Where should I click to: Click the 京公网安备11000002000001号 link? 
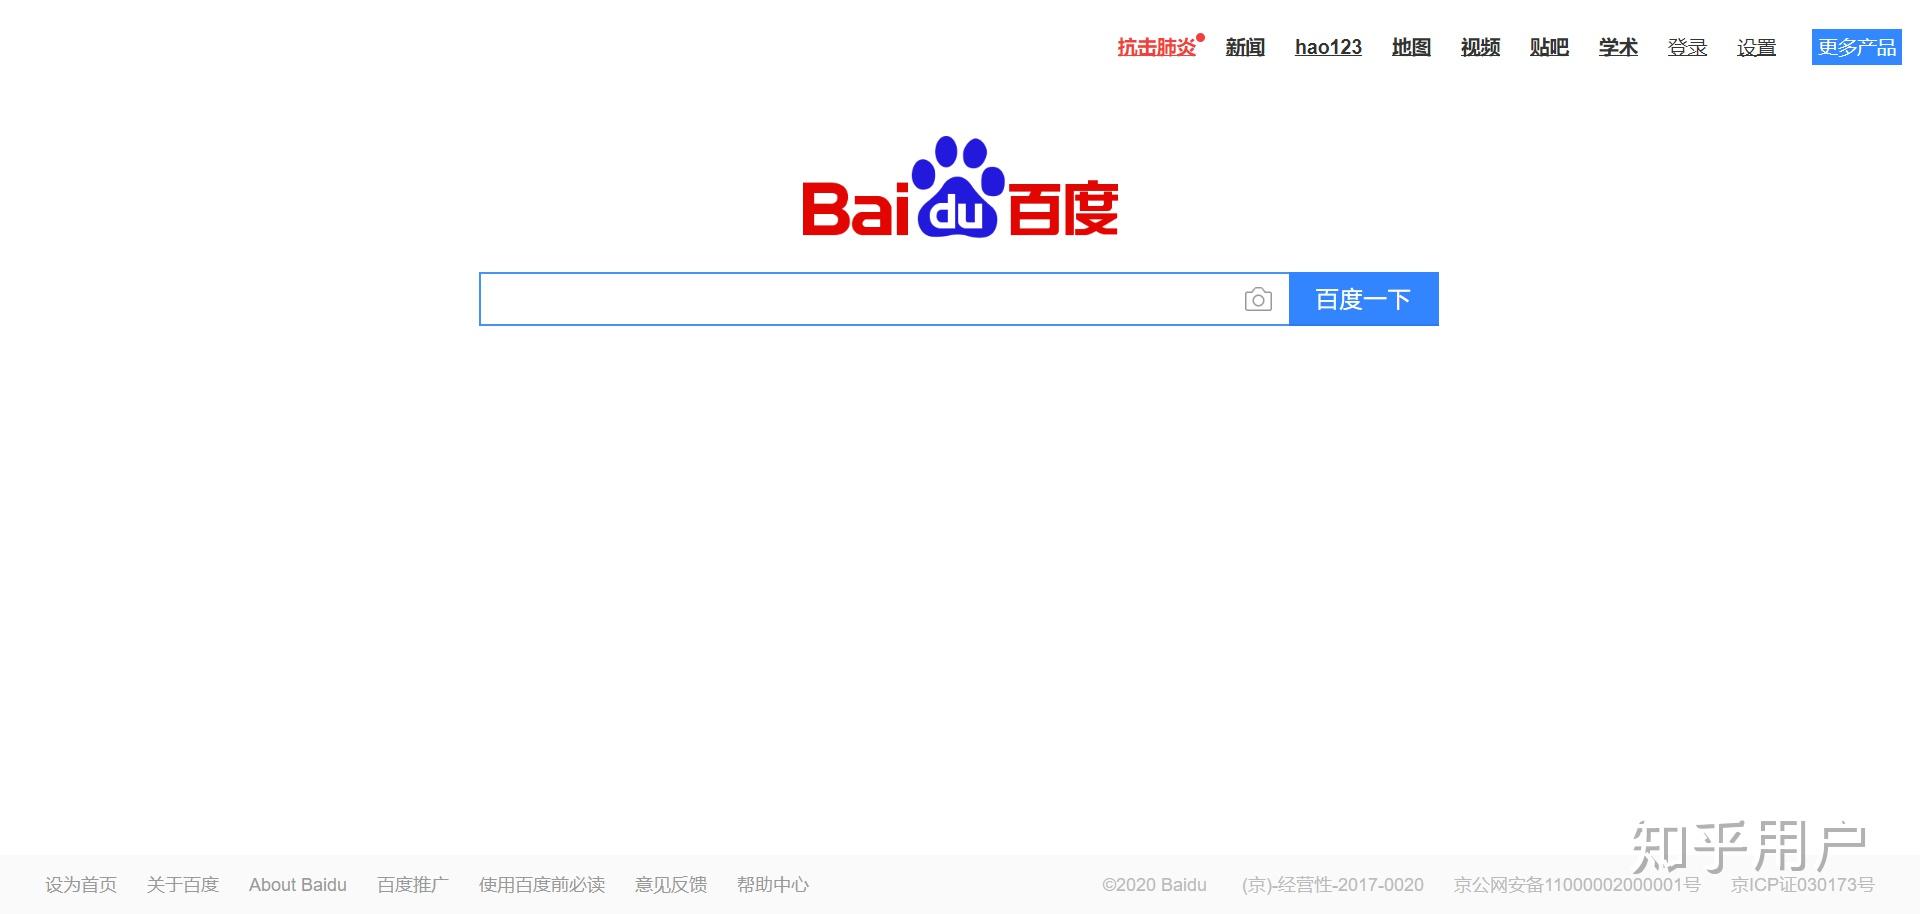pos(1577,885)
